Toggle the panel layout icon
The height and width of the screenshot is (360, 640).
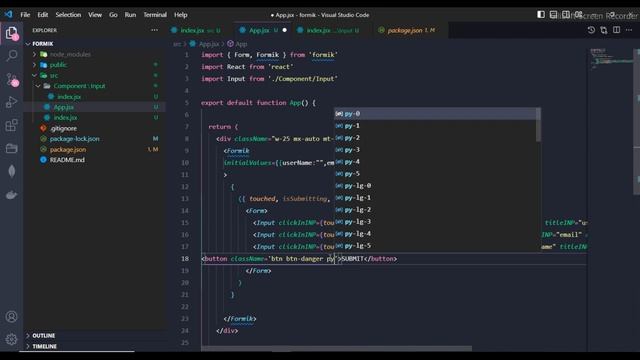553,15
